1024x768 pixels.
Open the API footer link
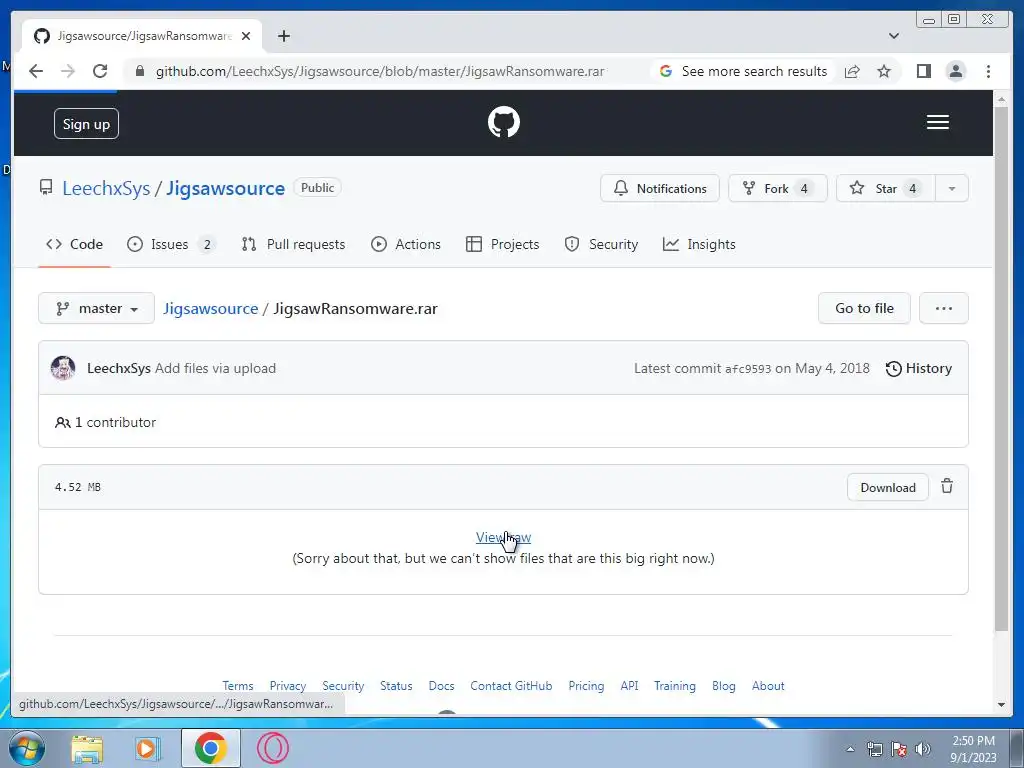630,686
